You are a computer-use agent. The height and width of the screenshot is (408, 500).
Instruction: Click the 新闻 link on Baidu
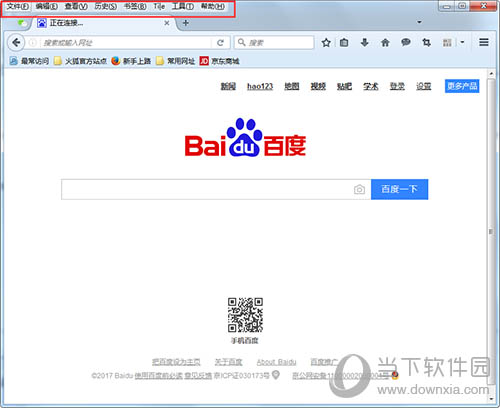(228, 86)
